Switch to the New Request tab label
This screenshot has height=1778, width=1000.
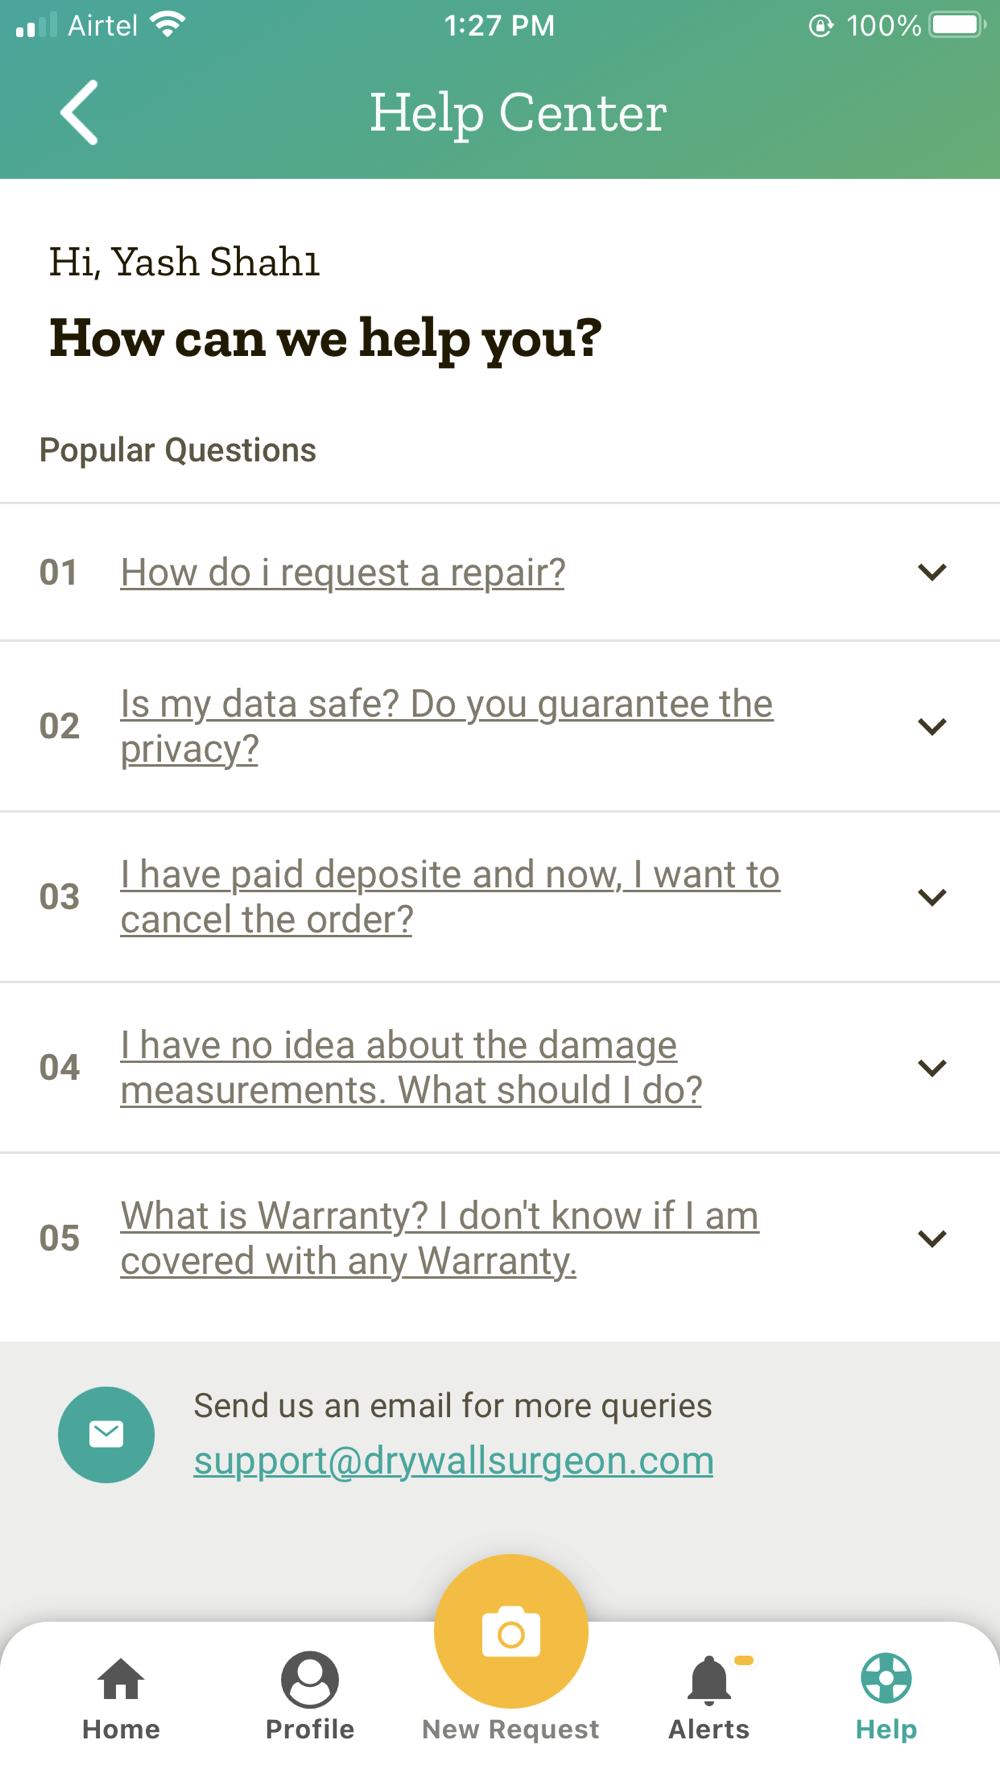click(511, 1729)
